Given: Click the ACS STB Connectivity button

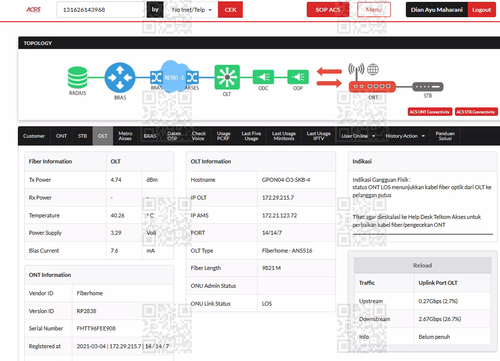Looking at the screenshot, I should pos(476,112).
